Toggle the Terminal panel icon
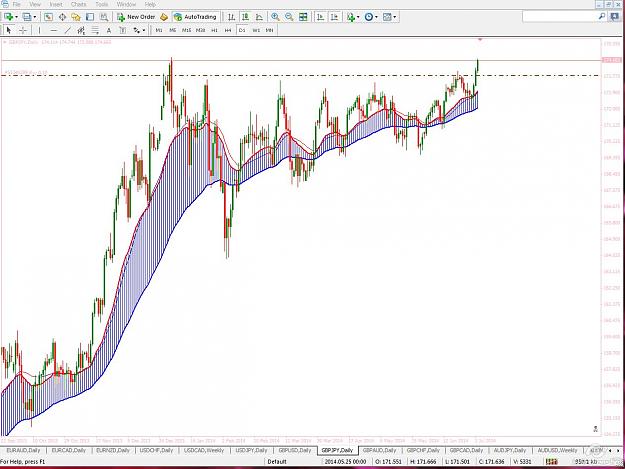Viewport: 625px width, 469px height. coord(90,17)
